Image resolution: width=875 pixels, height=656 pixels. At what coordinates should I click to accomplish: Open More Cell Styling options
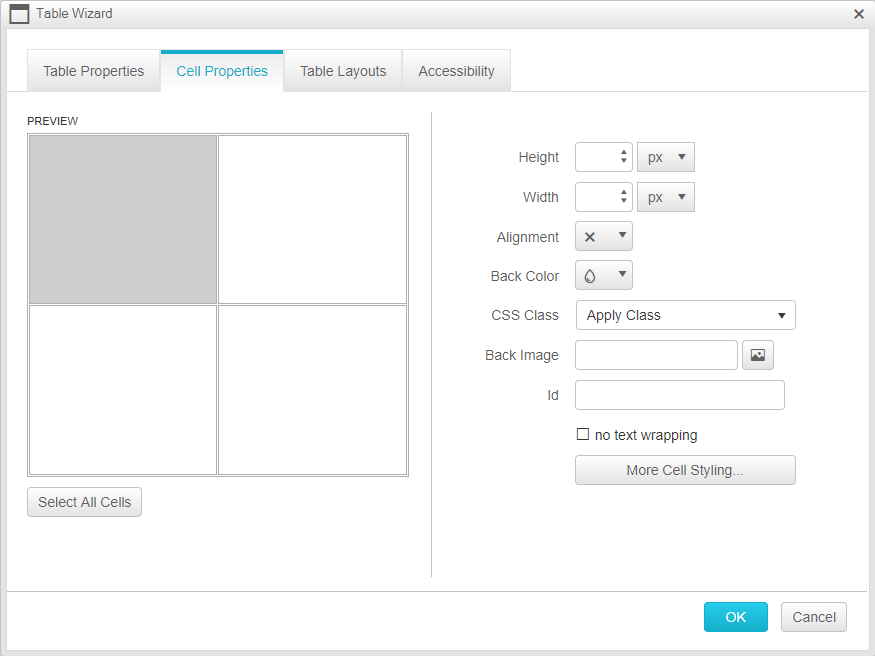tap(685, 470)
